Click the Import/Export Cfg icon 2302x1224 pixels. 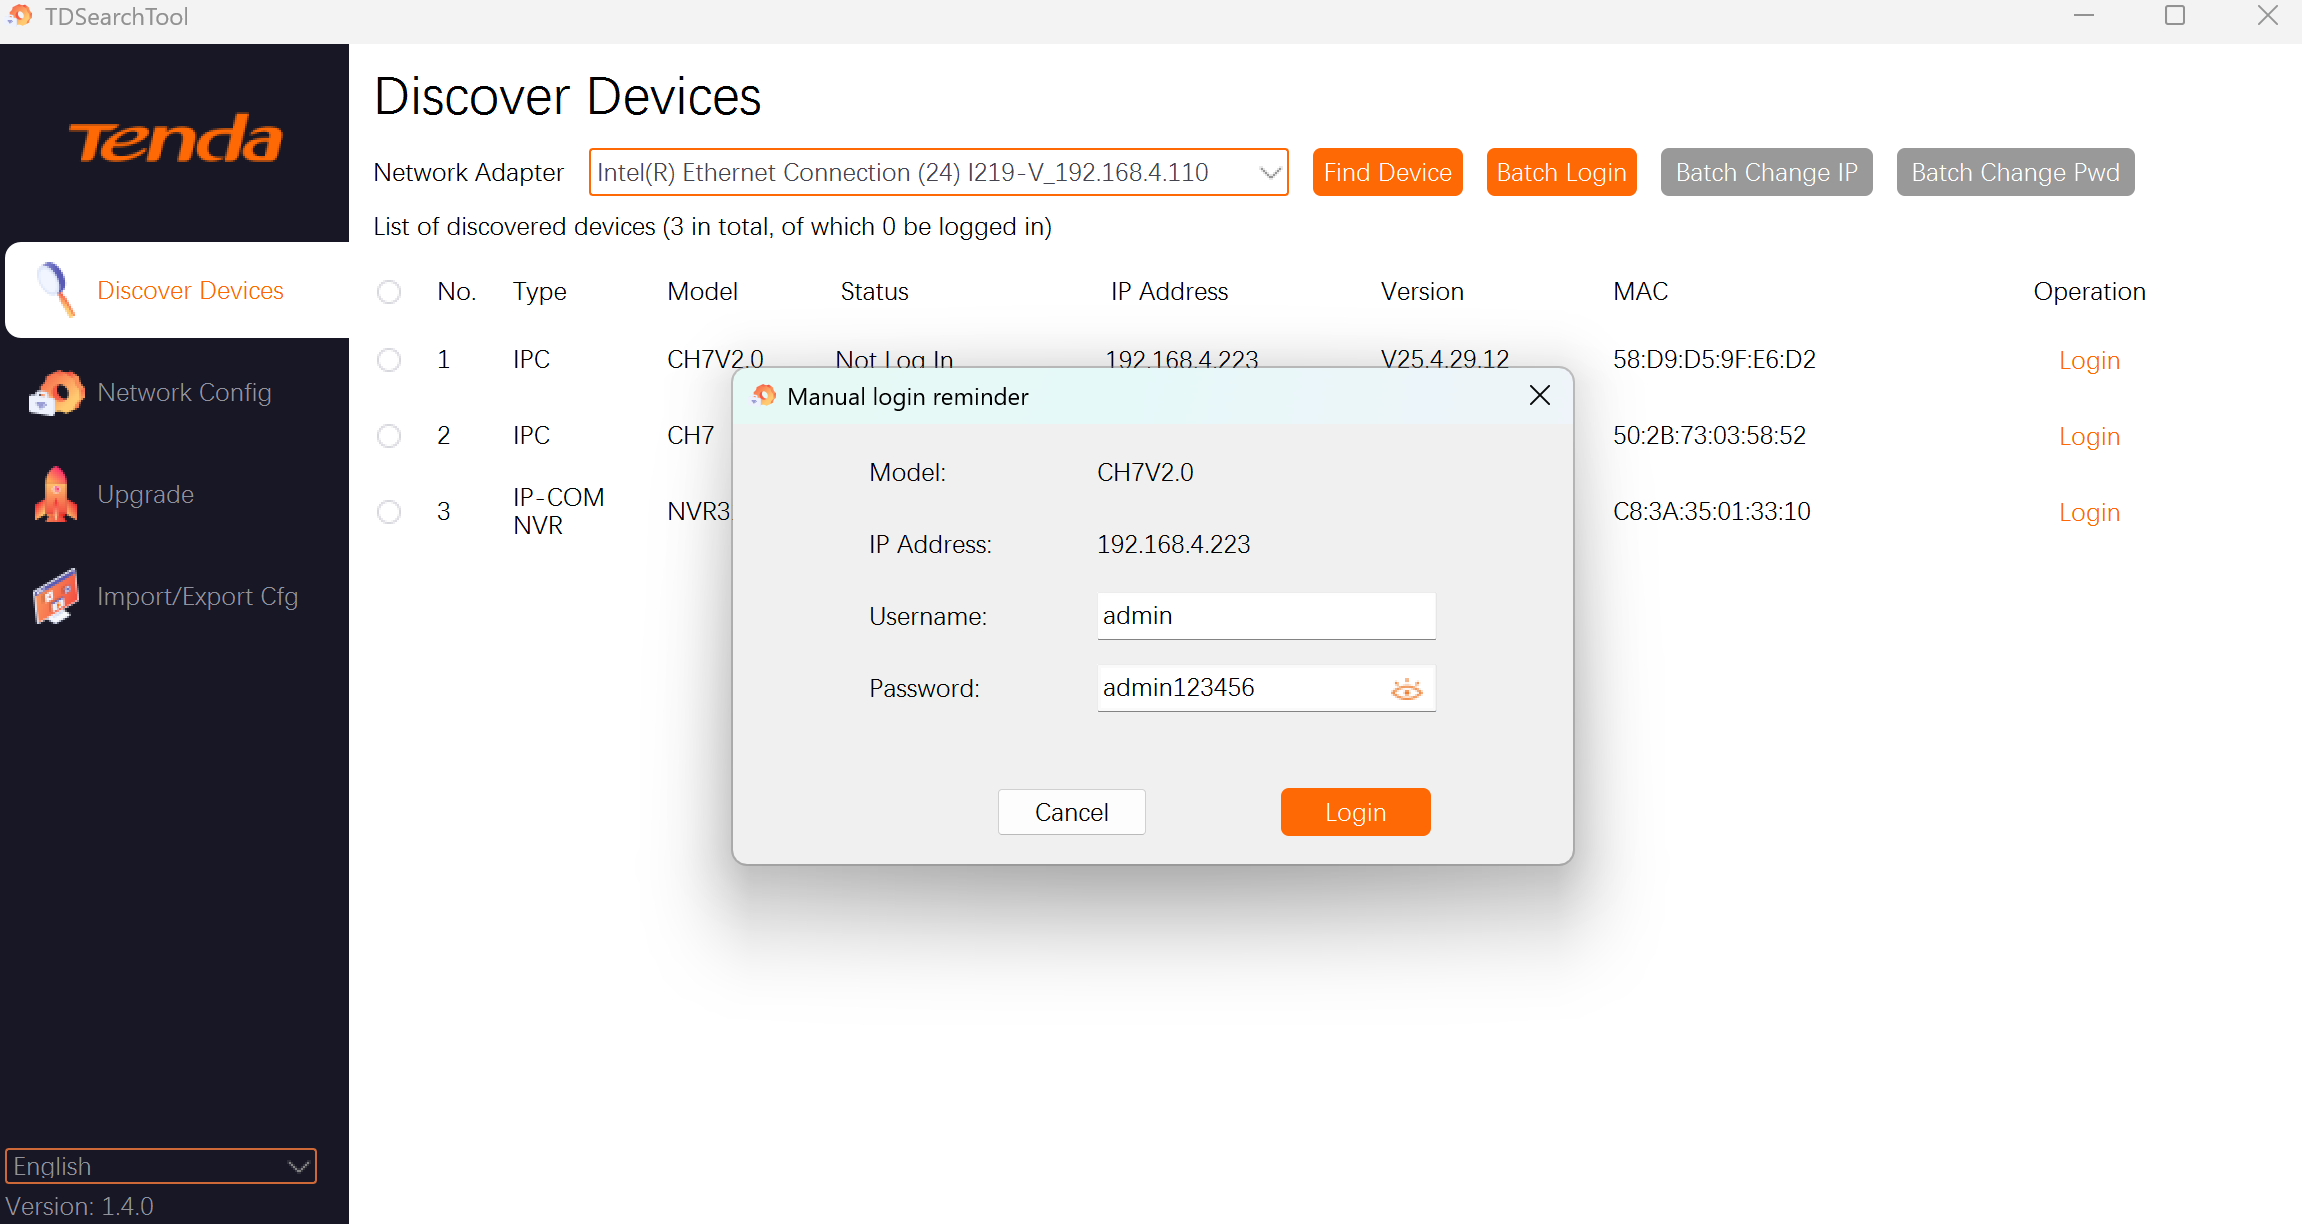point(56,597)
